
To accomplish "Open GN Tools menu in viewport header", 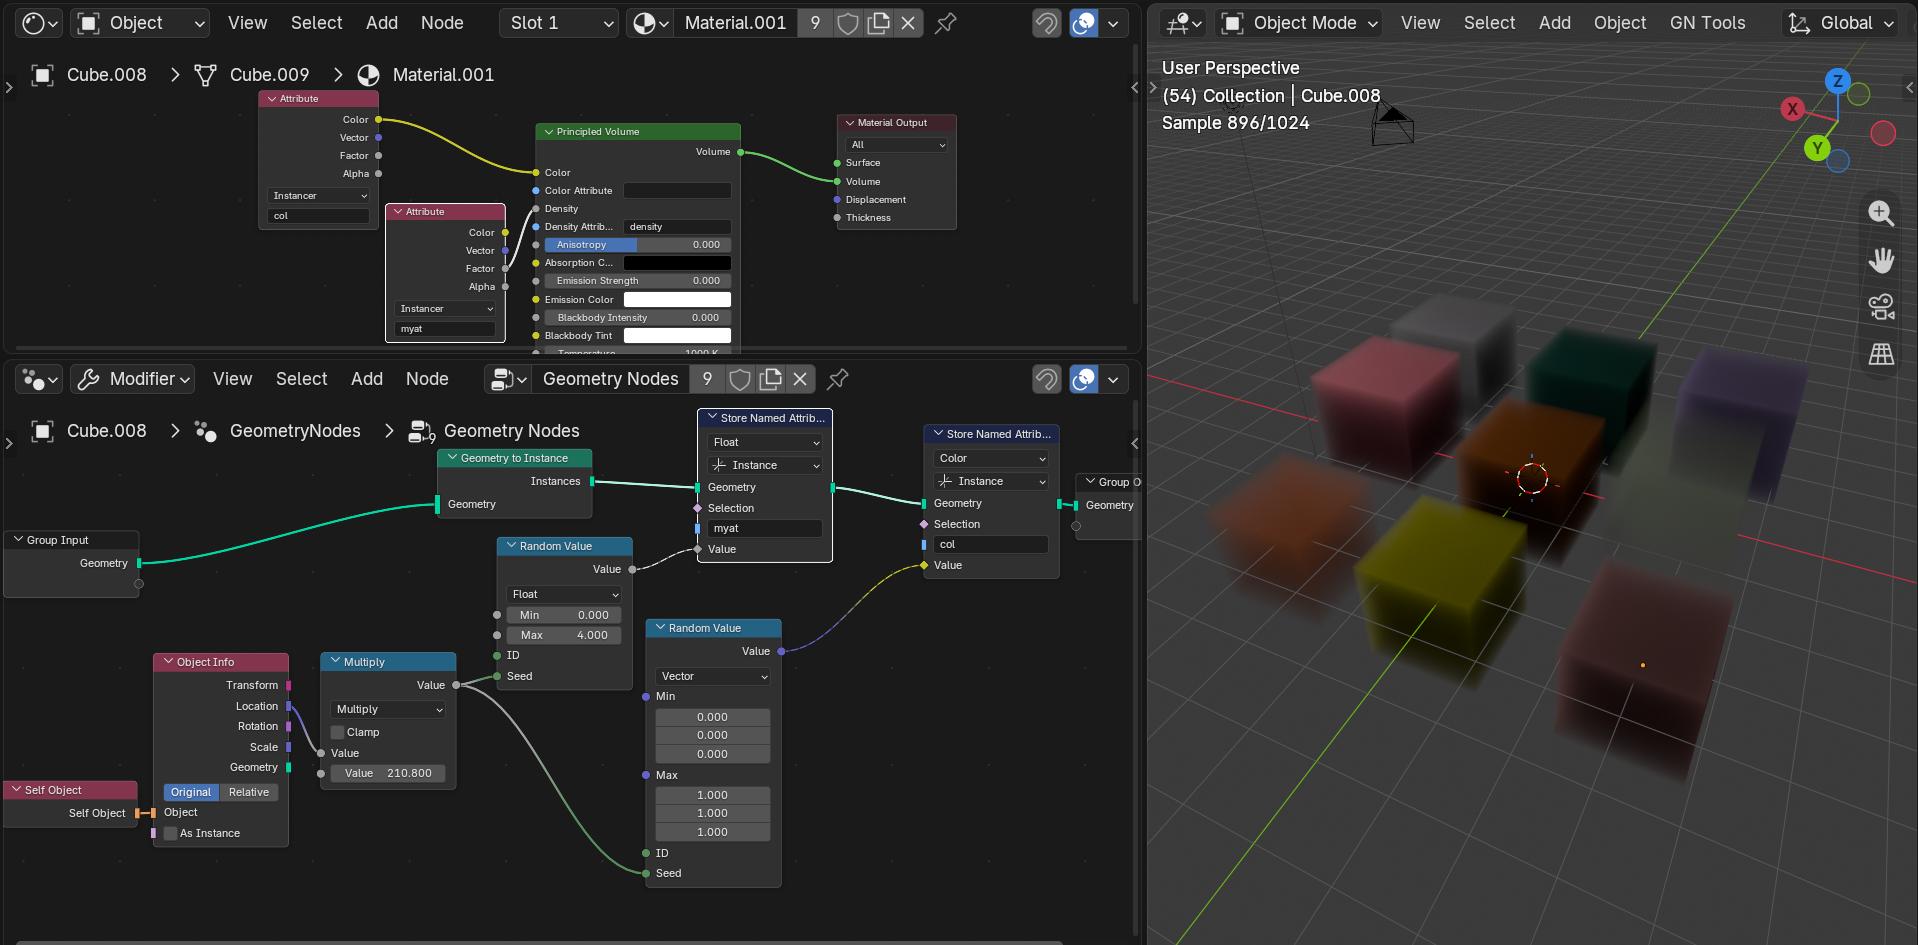I will (x=1707, y=23).
